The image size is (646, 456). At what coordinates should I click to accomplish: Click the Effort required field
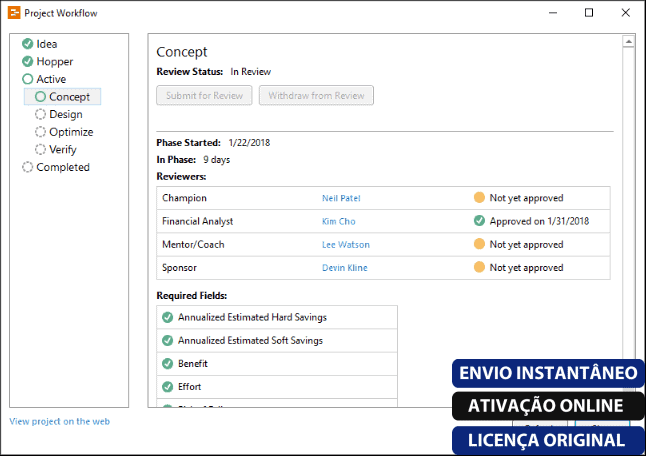(277, 386)
